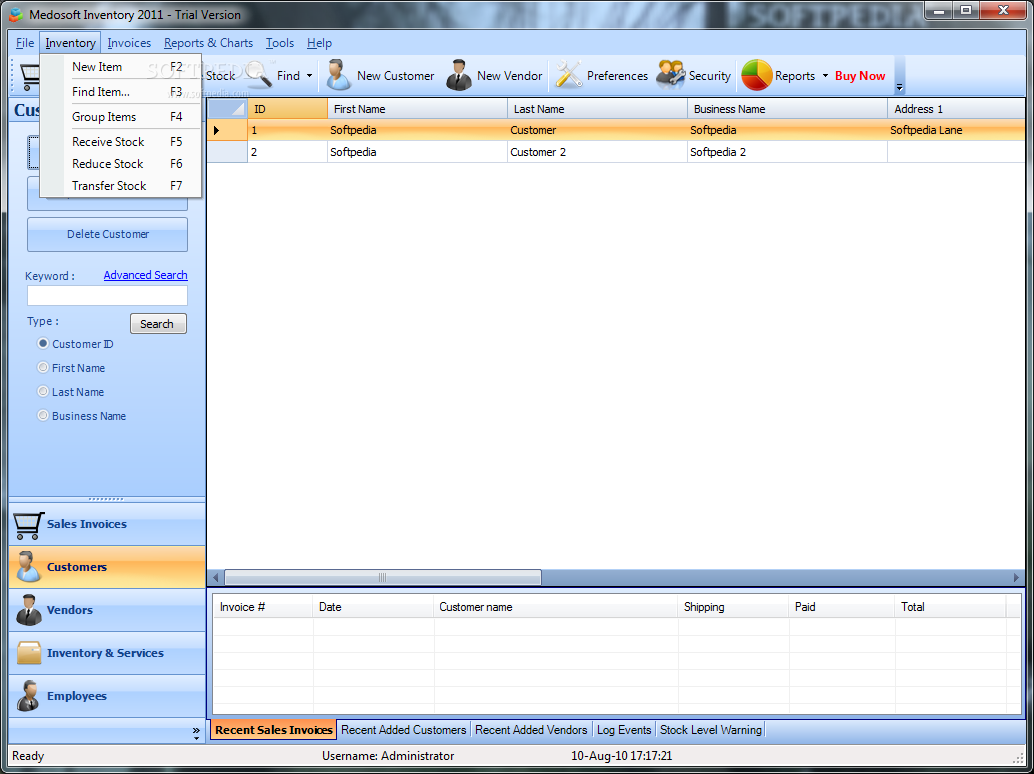Switch to Recent Added Customers tab
Image resolution: width=1034 pixels, height=774 pixels.
[404, 730]
